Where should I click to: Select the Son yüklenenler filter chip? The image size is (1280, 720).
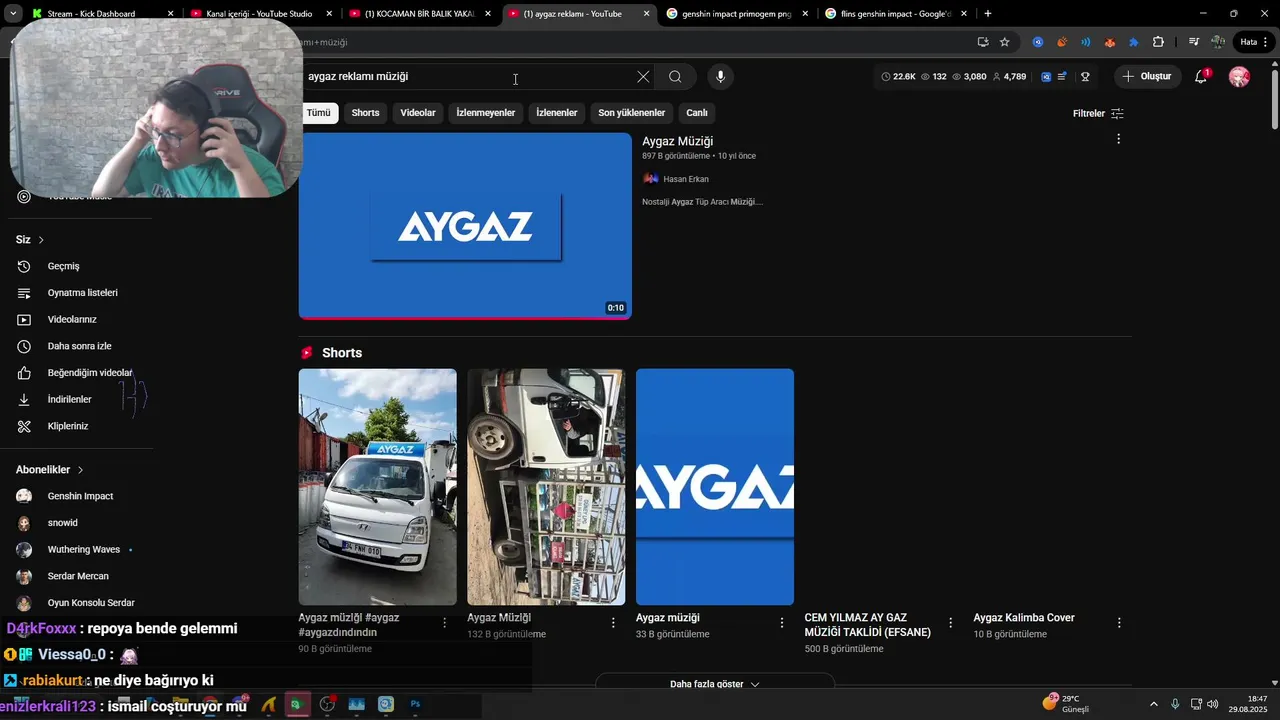click(632, 113)
